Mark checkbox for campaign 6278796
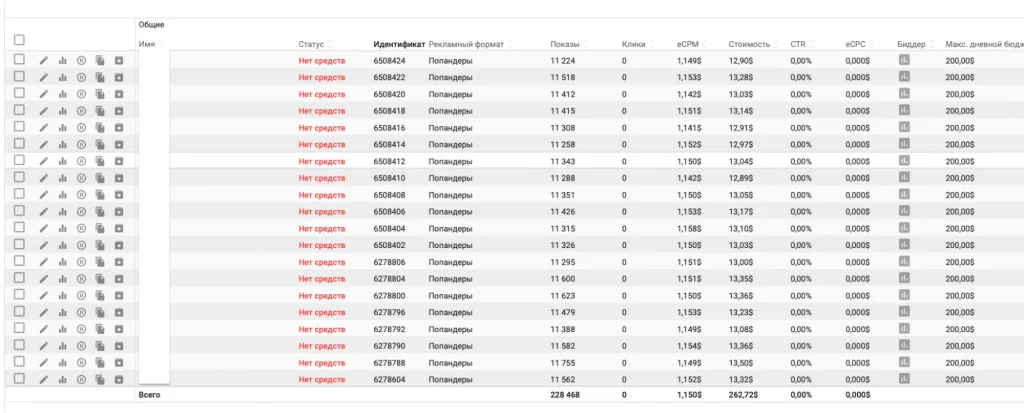Image resolution: width=1024 pixels, height=413 pixels. tap(20, 311)
